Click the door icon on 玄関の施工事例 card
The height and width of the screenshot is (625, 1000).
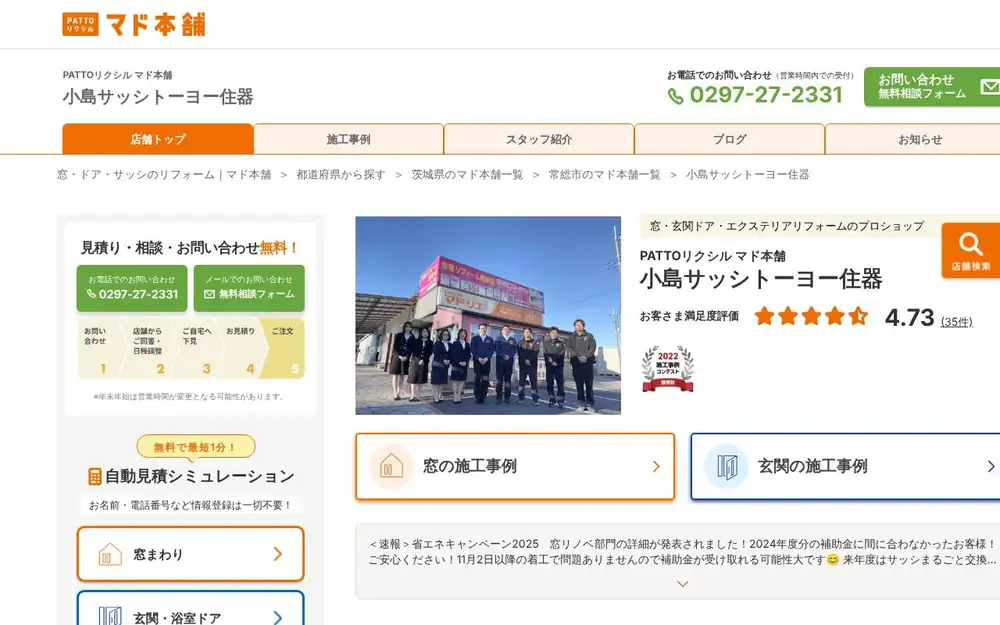726,466
